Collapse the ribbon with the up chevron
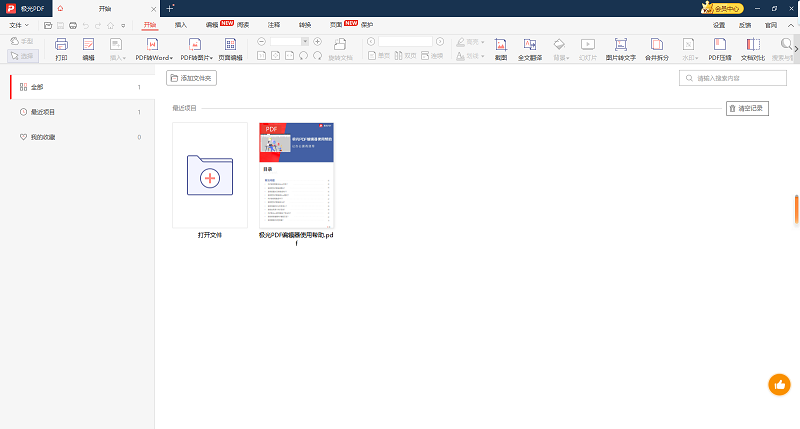The image size is (800, 429). [791, 25]
